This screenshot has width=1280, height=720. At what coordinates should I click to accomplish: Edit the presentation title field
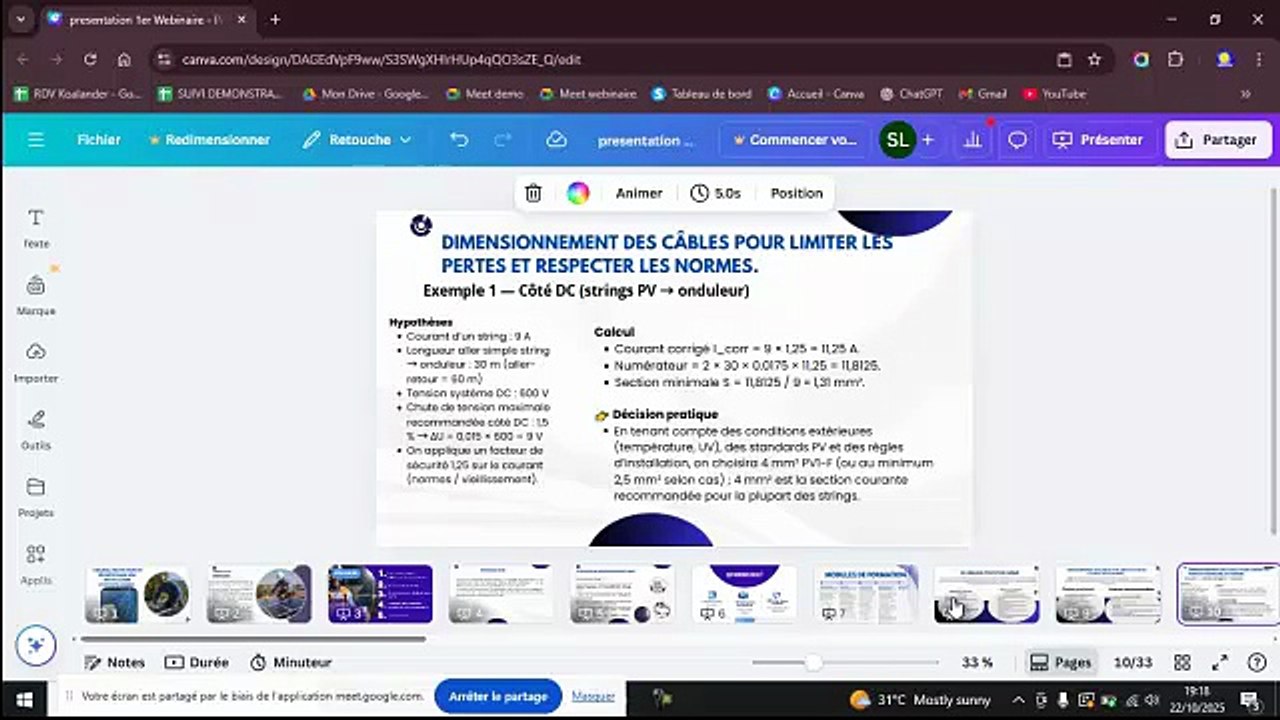[646, 140]
